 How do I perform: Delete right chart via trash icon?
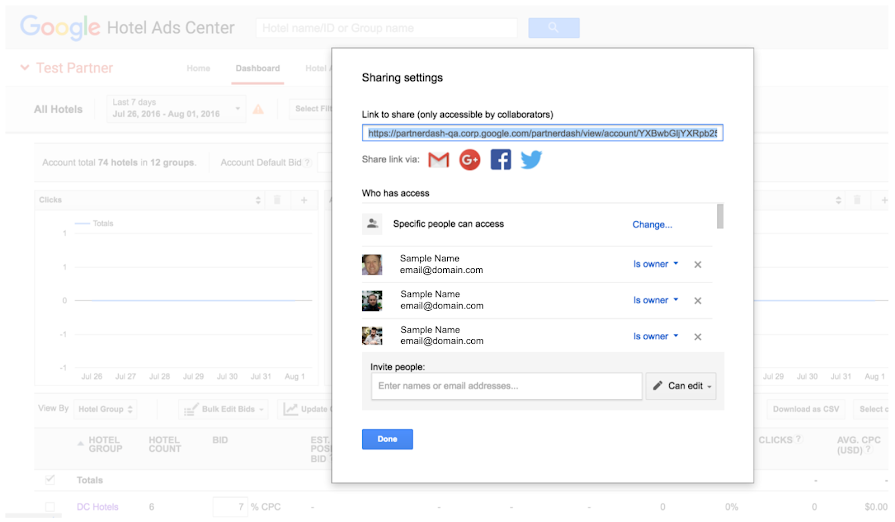(857, 200)
